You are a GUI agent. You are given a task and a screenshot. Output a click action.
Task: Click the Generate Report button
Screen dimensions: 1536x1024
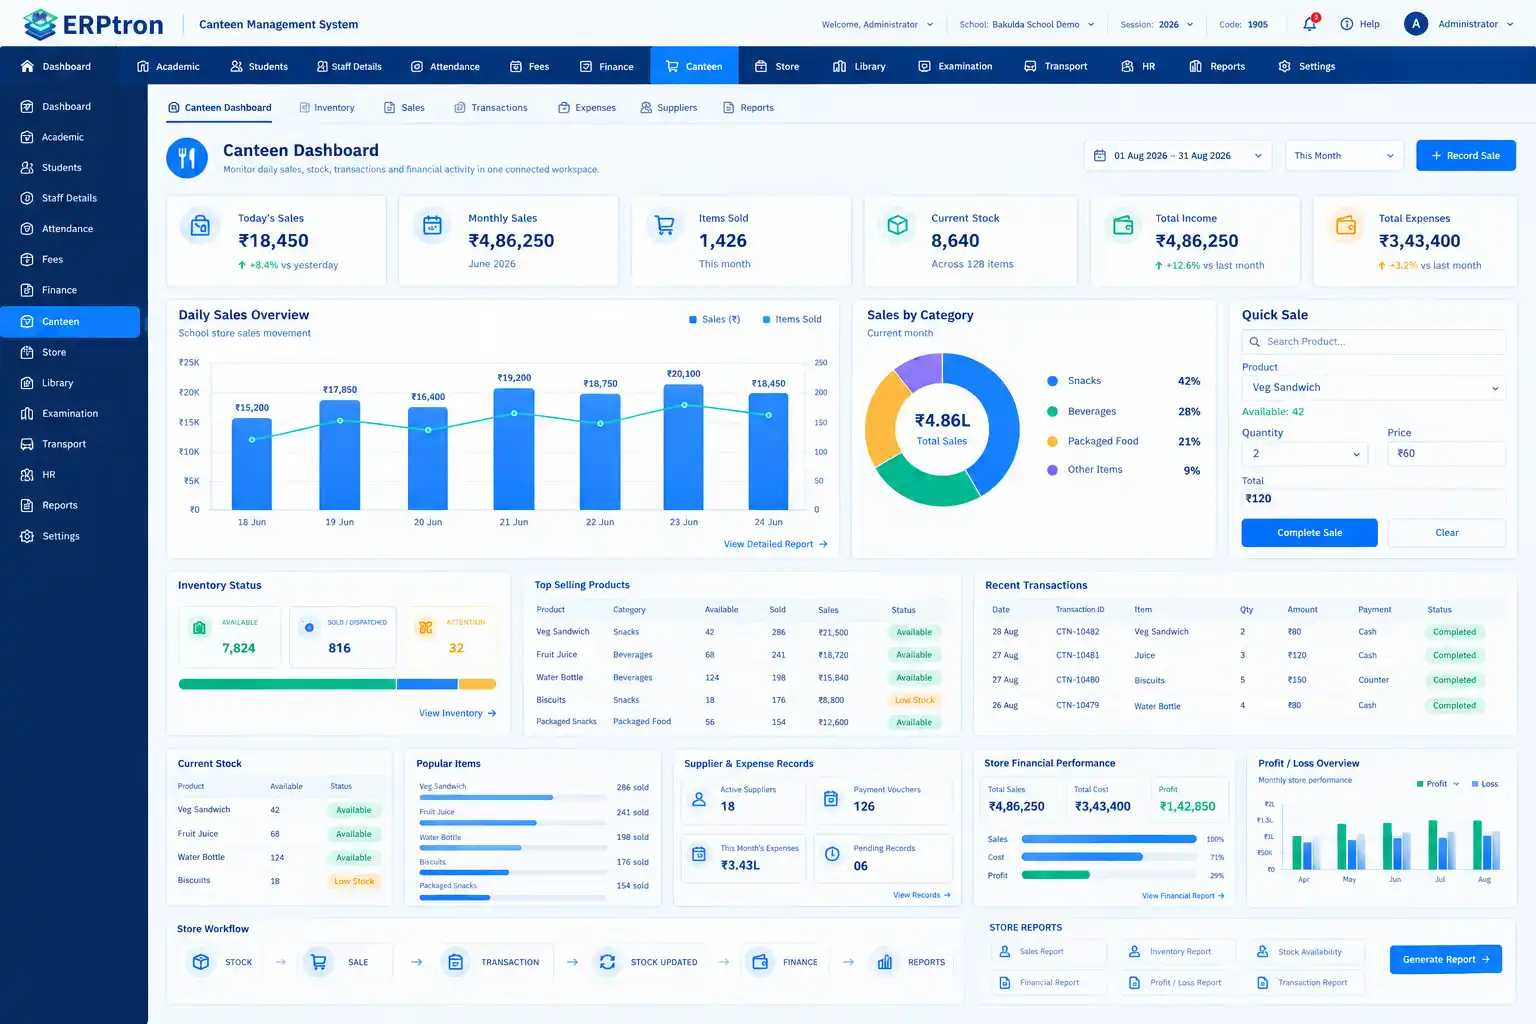pos(1446,959)
